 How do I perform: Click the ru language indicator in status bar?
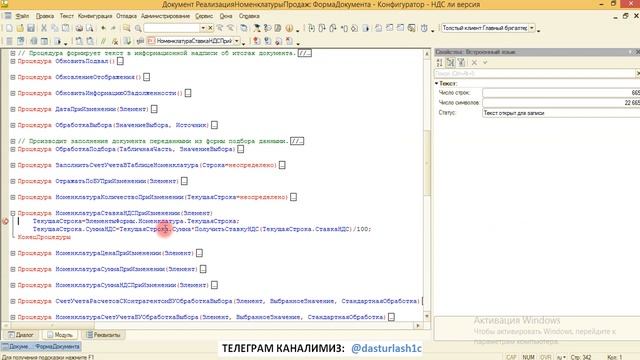click(562, 357)
